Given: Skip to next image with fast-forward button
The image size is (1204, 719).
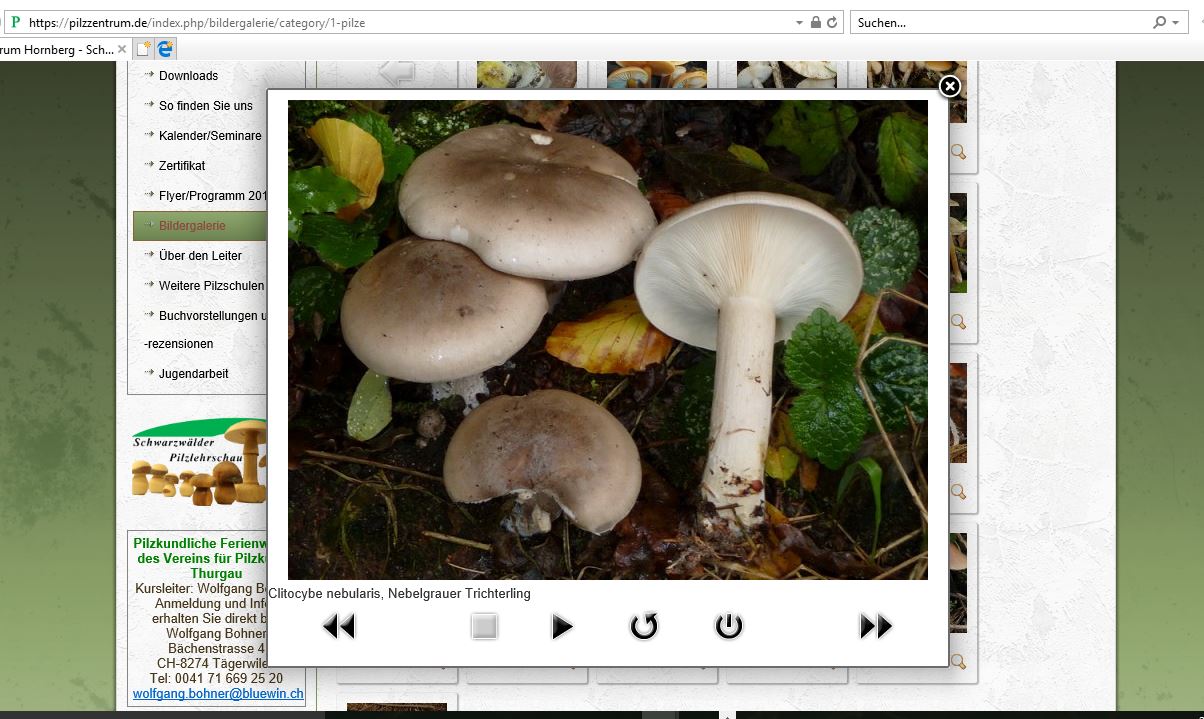Looking at the screenshot, I should point(875,627).
